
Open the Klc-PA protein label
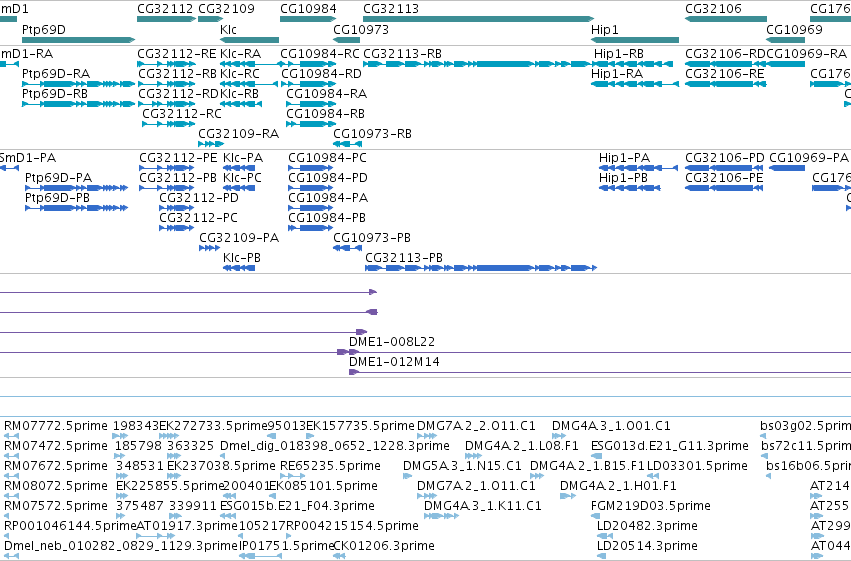point(243,158)
